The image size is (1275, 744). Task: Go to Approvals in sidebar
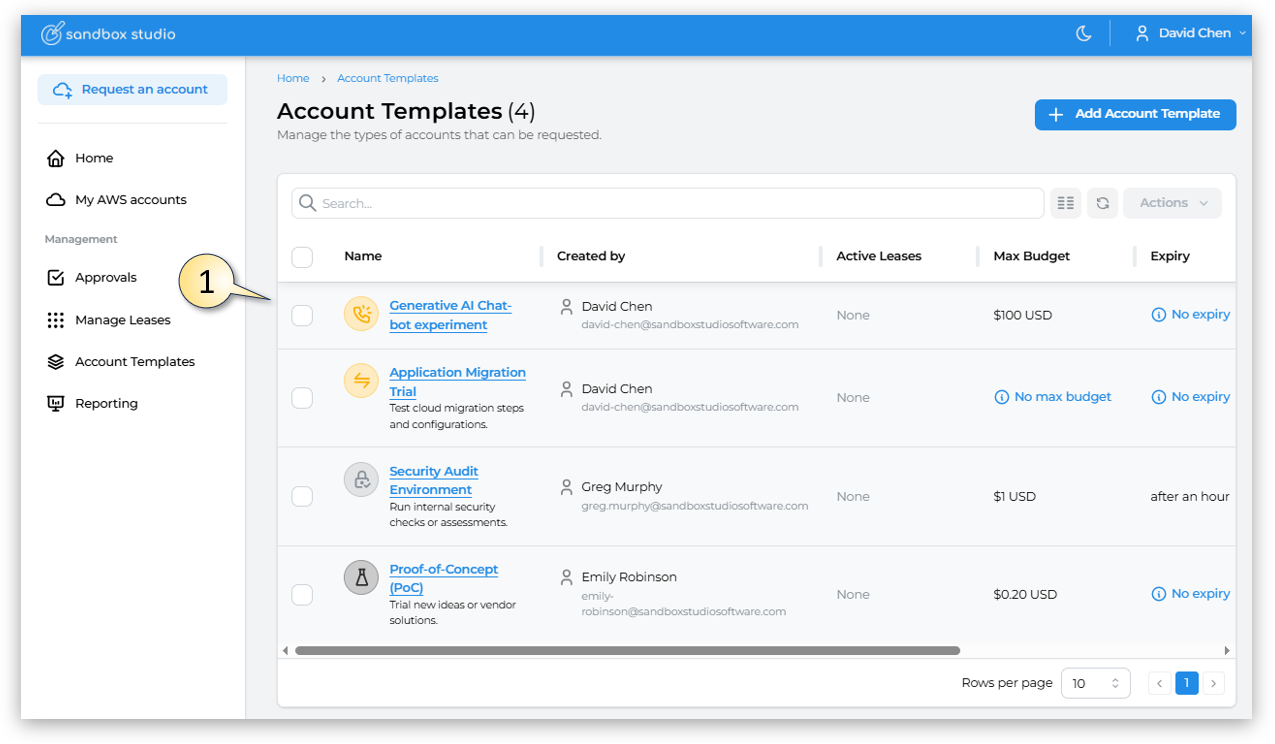click(105, 278)
